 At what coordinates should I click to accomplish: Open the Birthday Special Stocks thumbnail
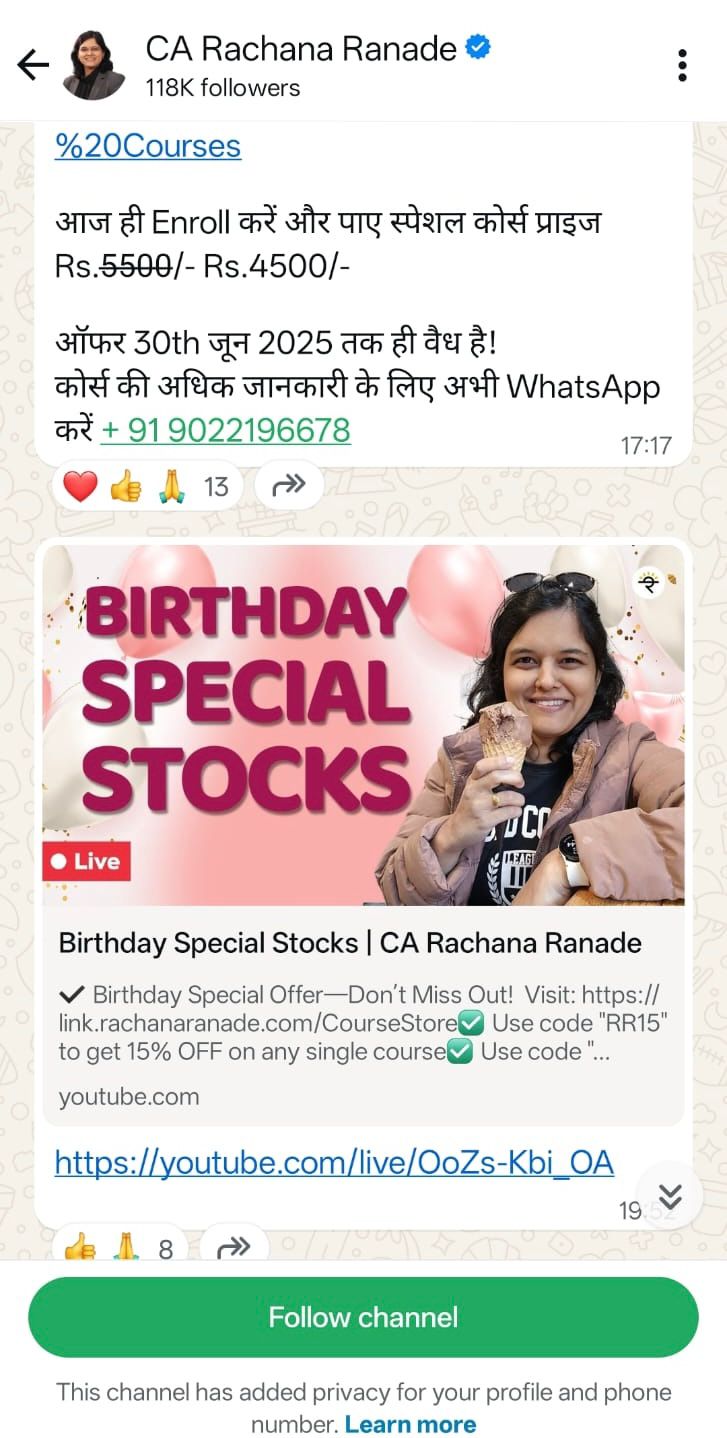363,725
